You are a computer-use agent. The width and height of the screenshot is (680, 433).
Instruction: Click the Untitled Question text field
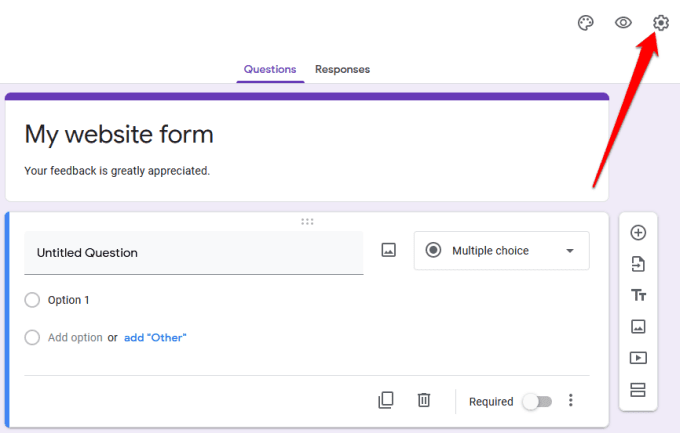click(193, 253)
